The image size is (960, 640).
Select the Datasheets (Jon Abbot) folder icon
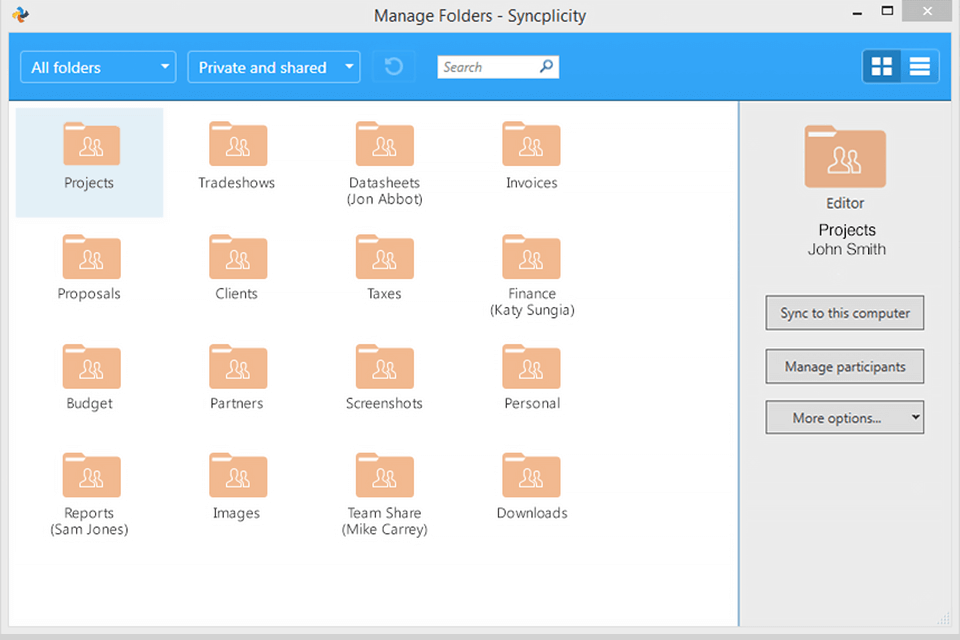[384, 144]
